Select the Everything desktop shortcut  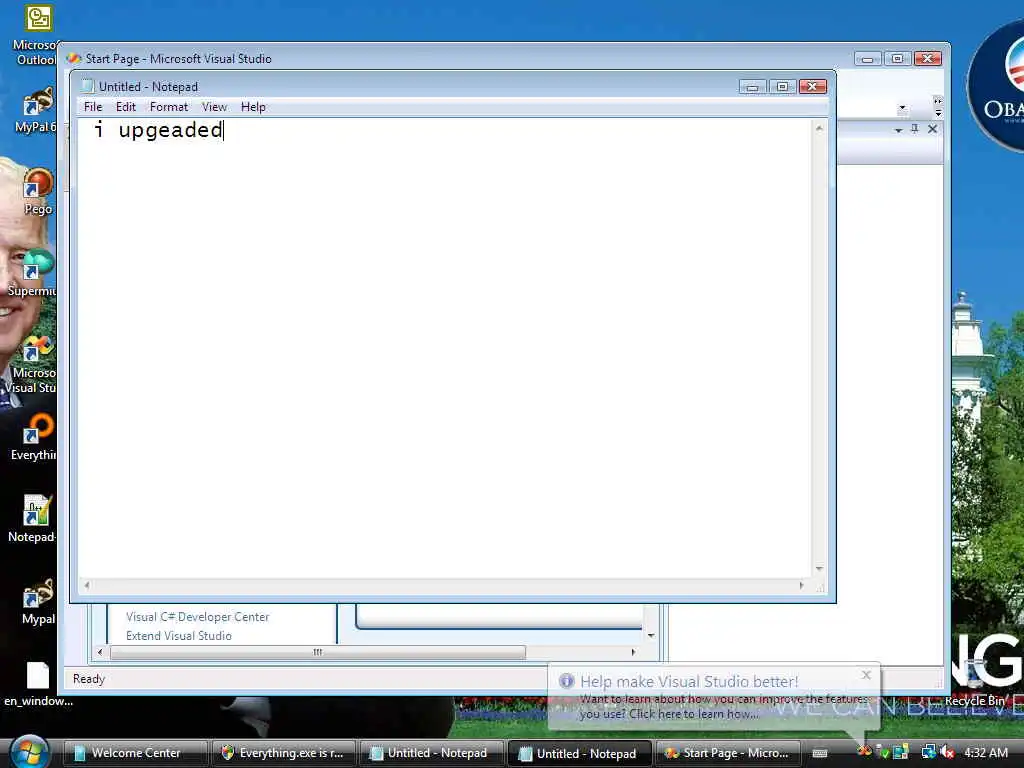click(34, 438)
